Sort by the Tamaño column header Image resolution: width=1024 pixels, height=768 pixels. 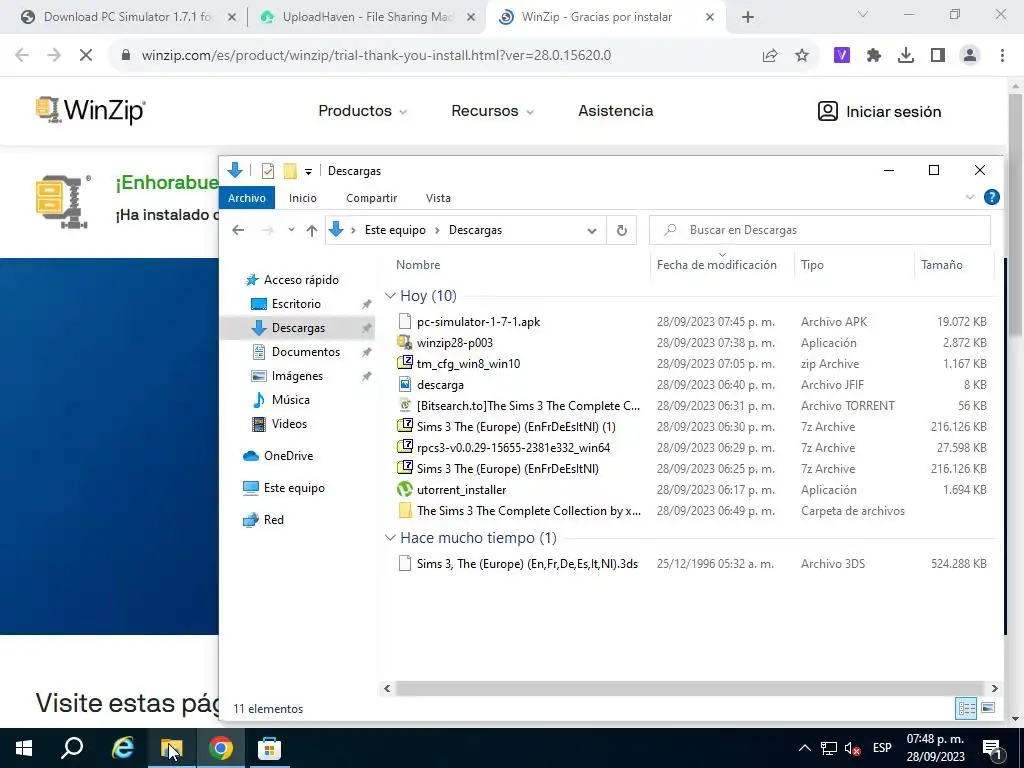(942, 265)
